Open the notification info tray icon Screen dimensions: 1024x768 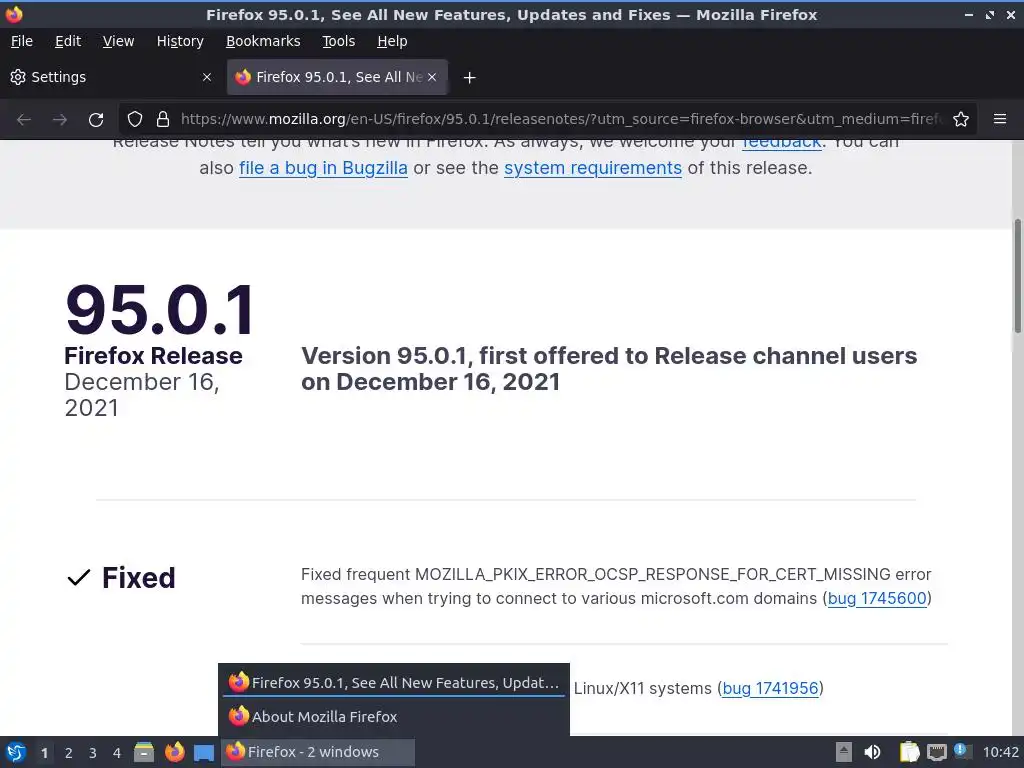(x=961, y=750)
